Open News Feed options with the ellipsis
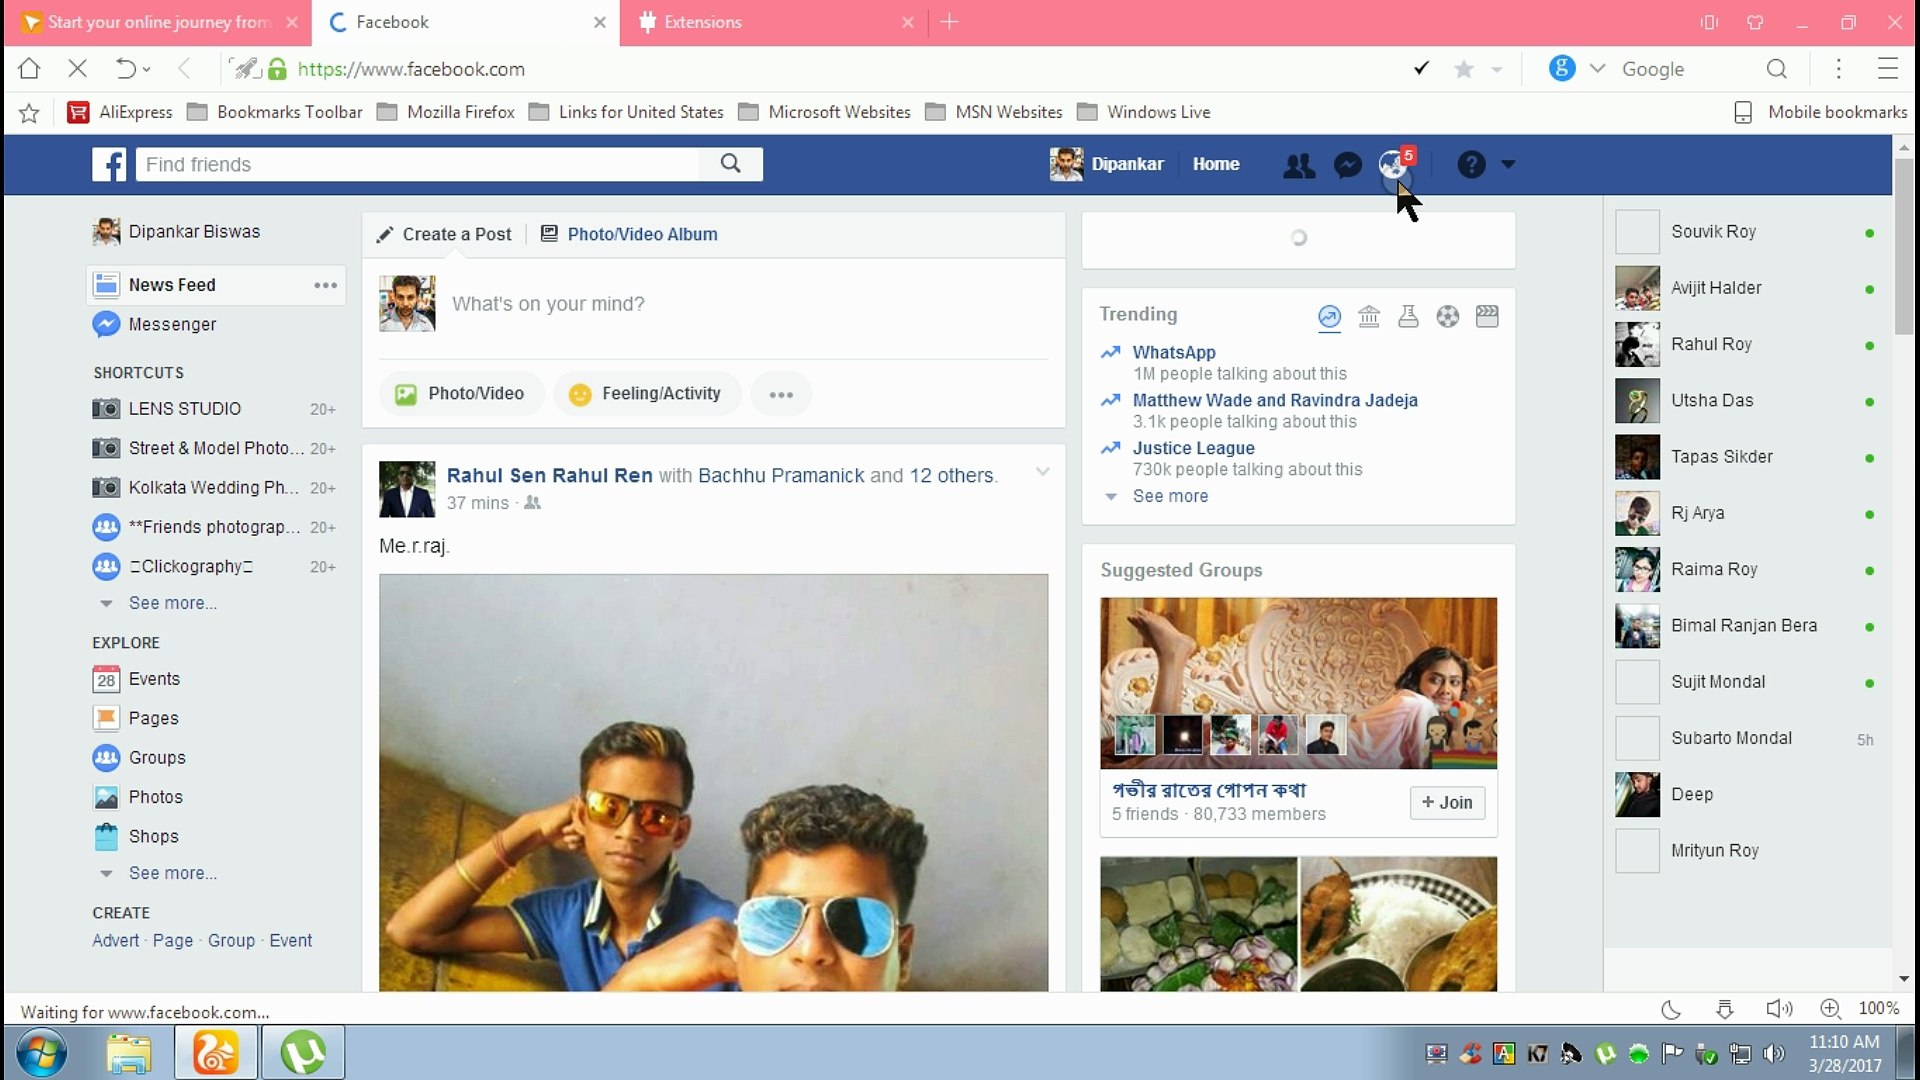The height and width of the screenshot is (1080, 1920). click(325, 285)
